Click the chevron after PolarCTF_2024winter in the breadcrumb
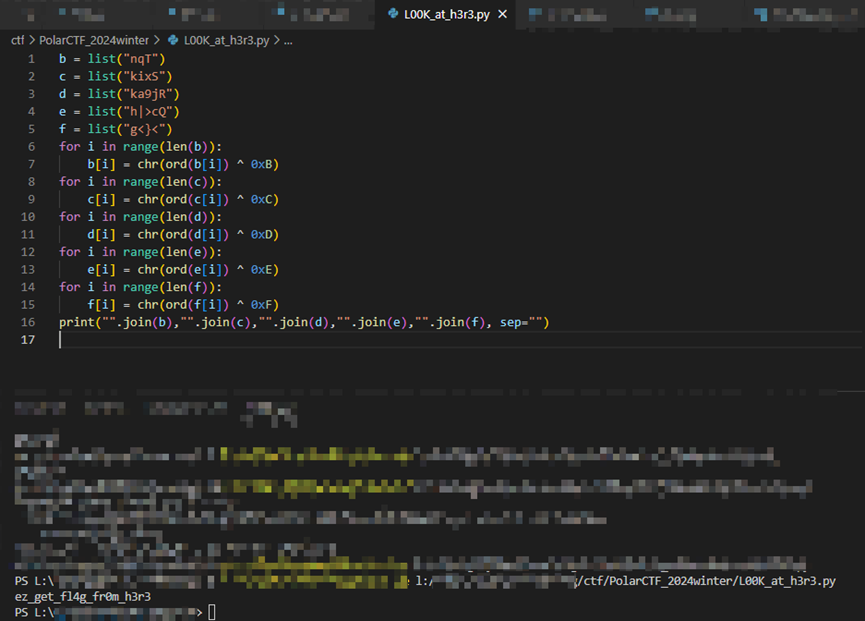Viewport: 865px width, 621px height. pyautogui.click(x=157, y=40)
